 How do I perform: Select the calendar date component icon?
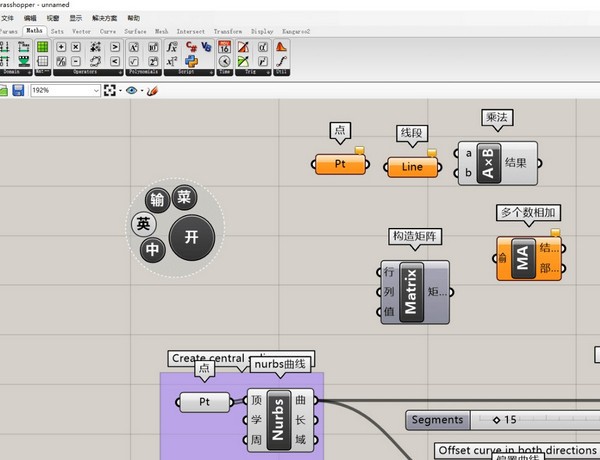pos(225,47)
